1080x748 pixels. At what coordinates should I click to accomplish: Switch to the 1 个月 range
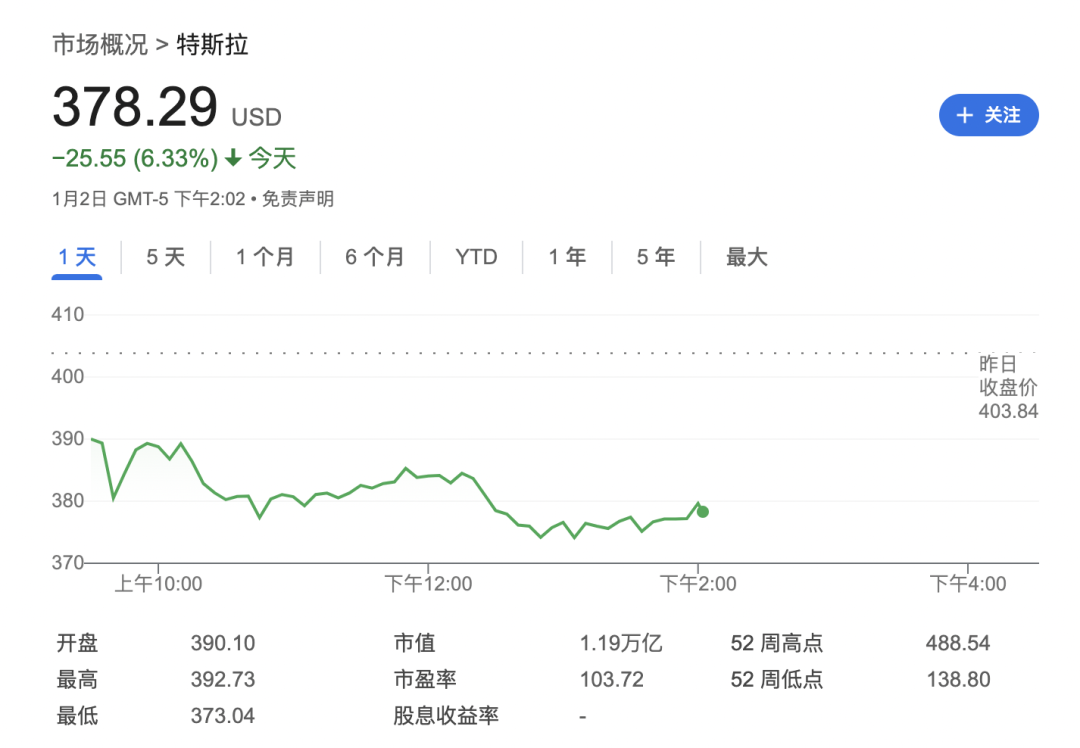click(265, 257)
